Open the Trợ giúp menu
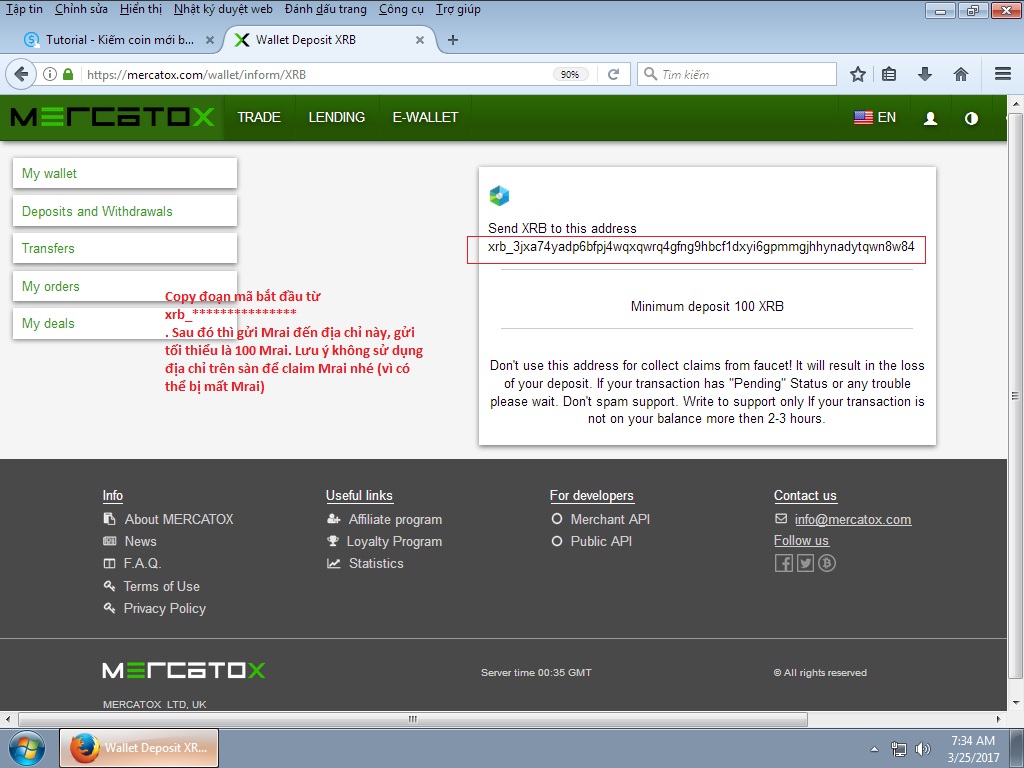Screen dimensions: 1024x768 [x=458, y=9]
